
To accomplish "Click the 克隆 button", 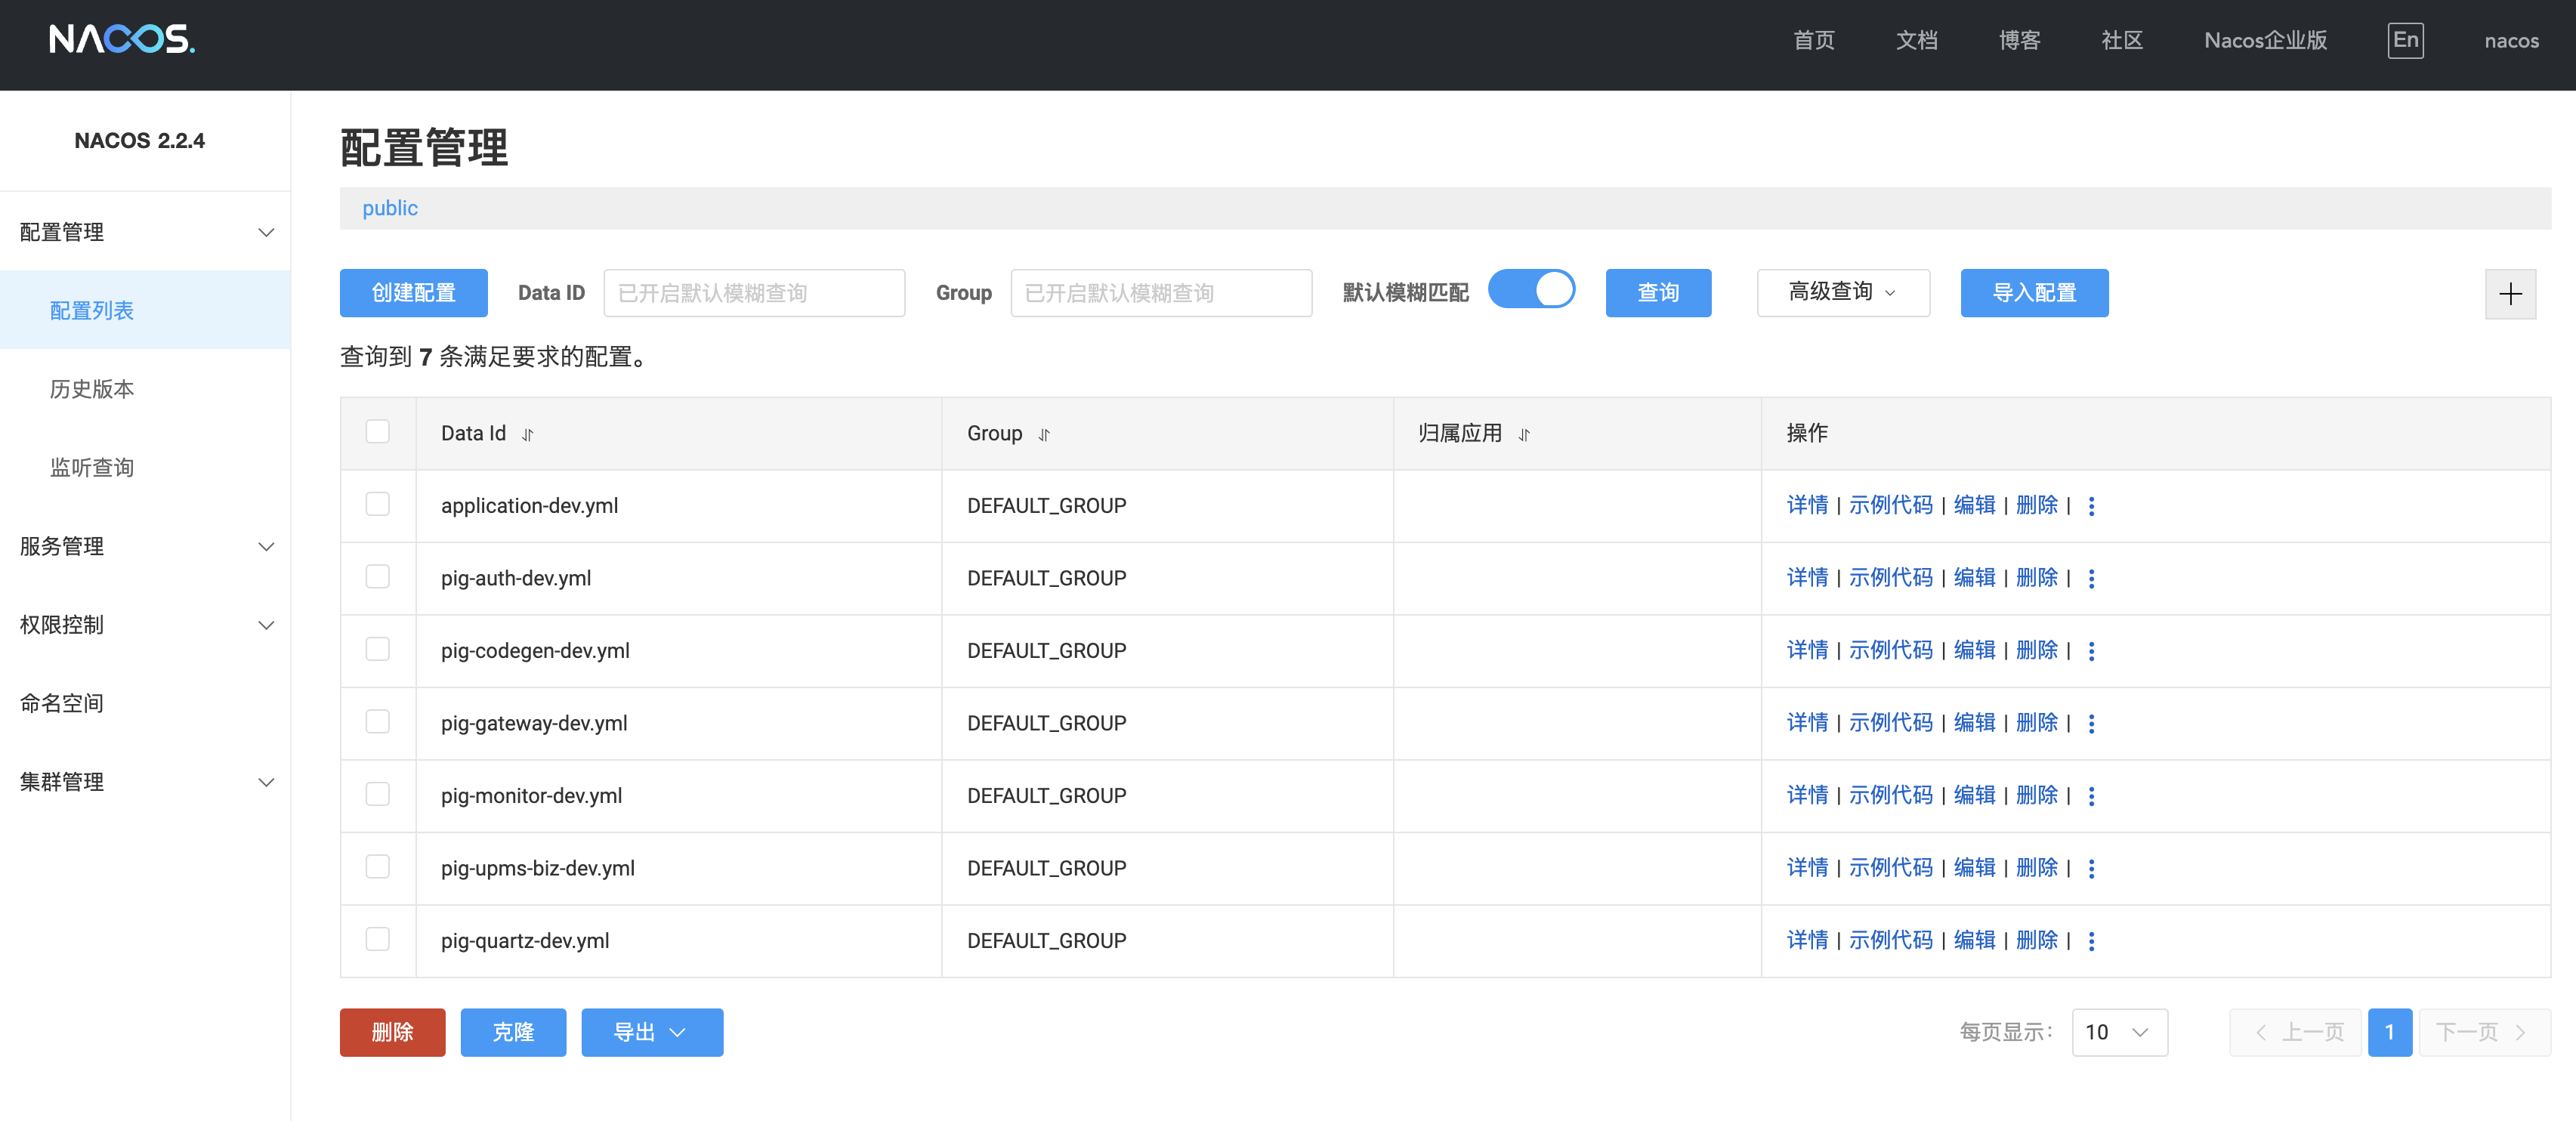I will coord(513,1033).
